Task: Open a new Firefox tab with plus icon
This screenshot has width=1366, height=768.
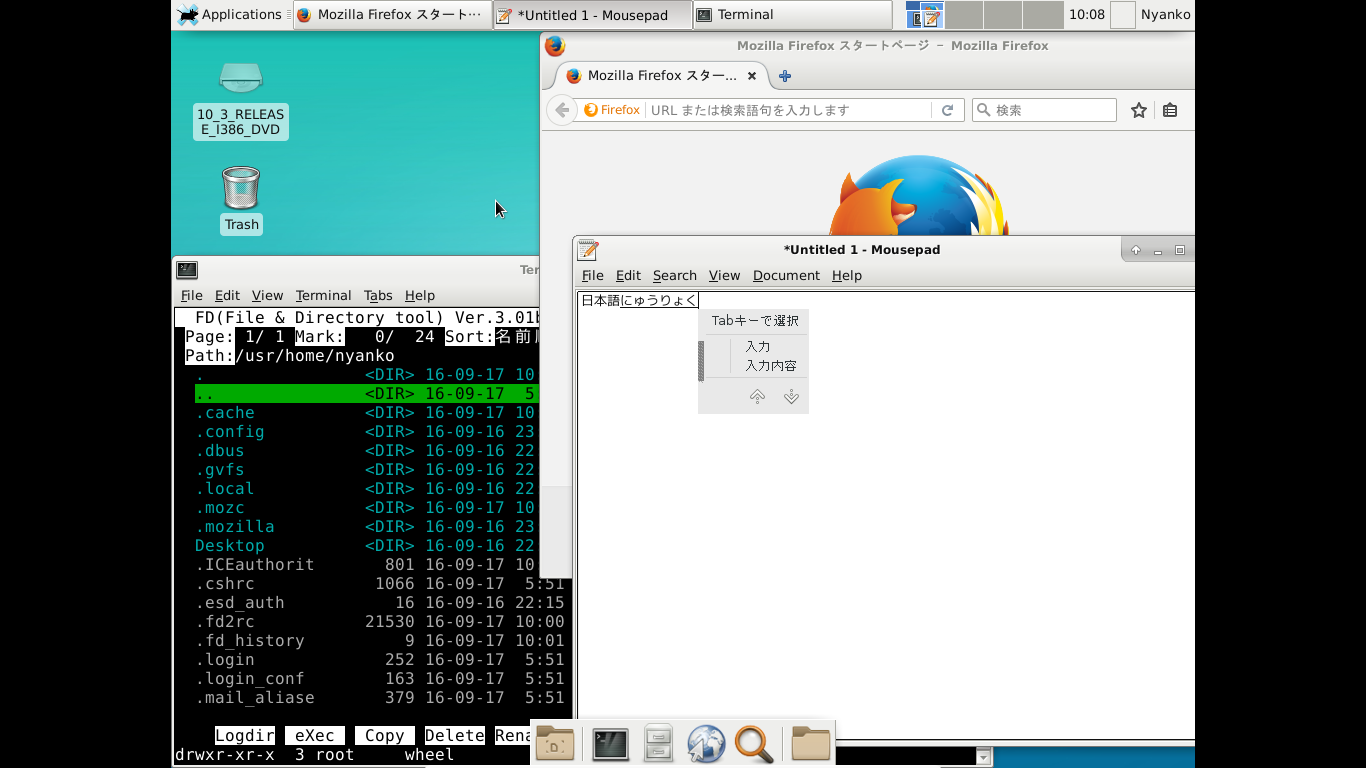Action: tap(785, 76)
